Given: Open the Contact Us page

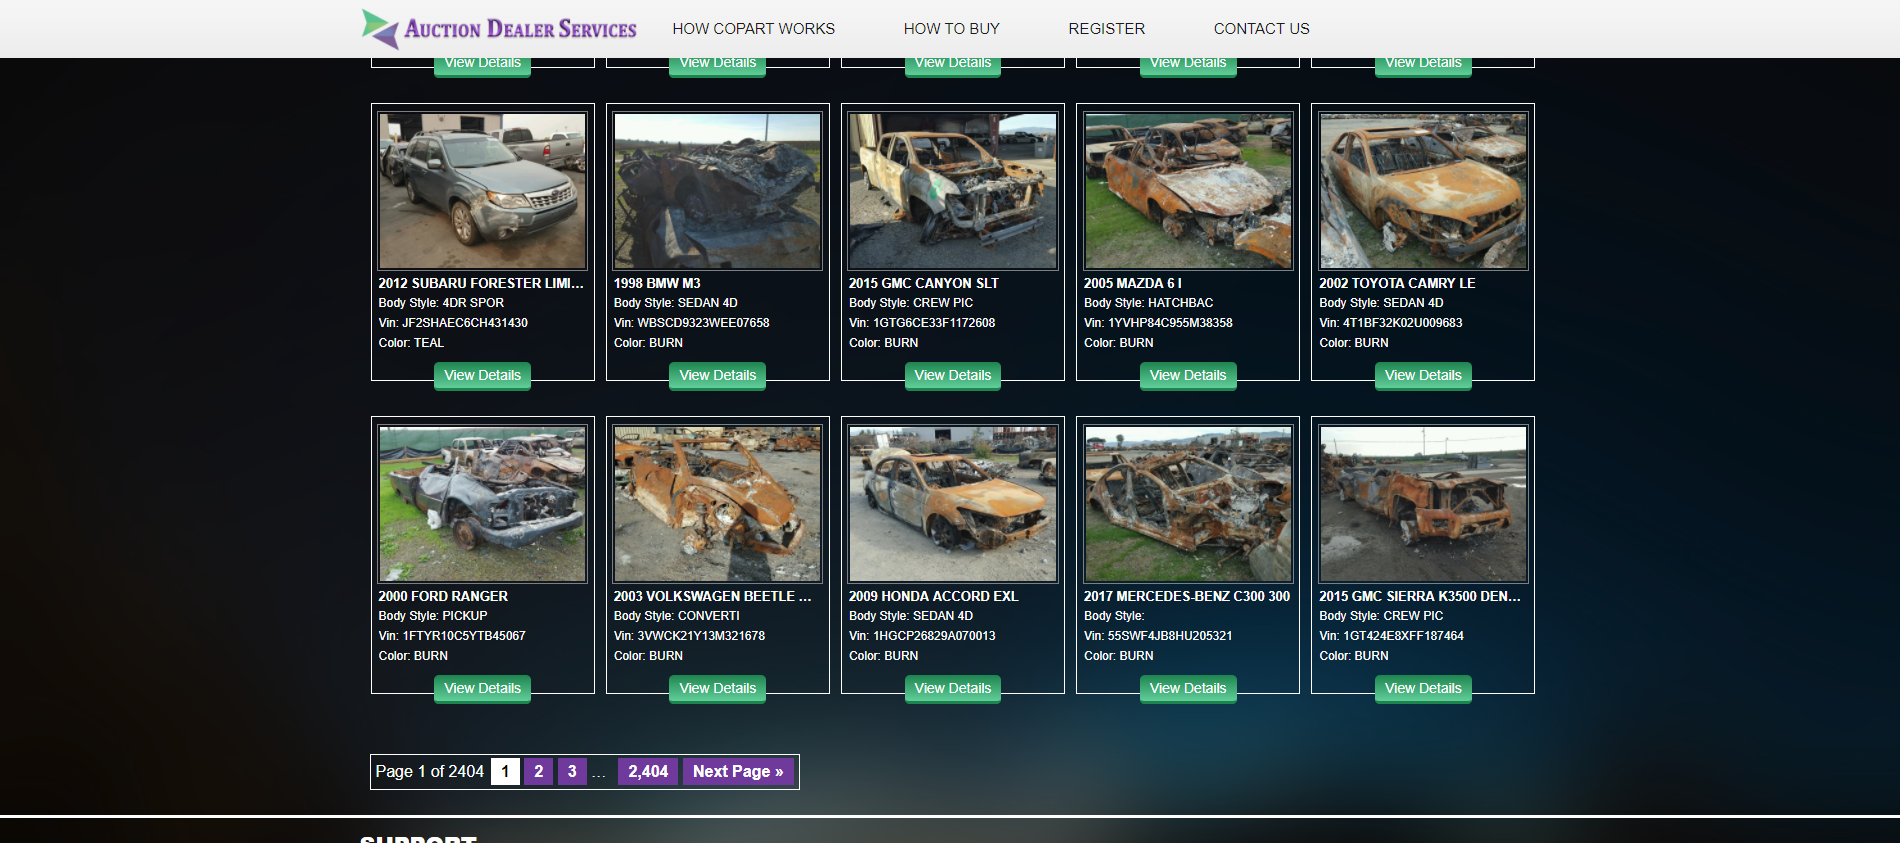Looking at the screenshot, I should [1261, 29].
